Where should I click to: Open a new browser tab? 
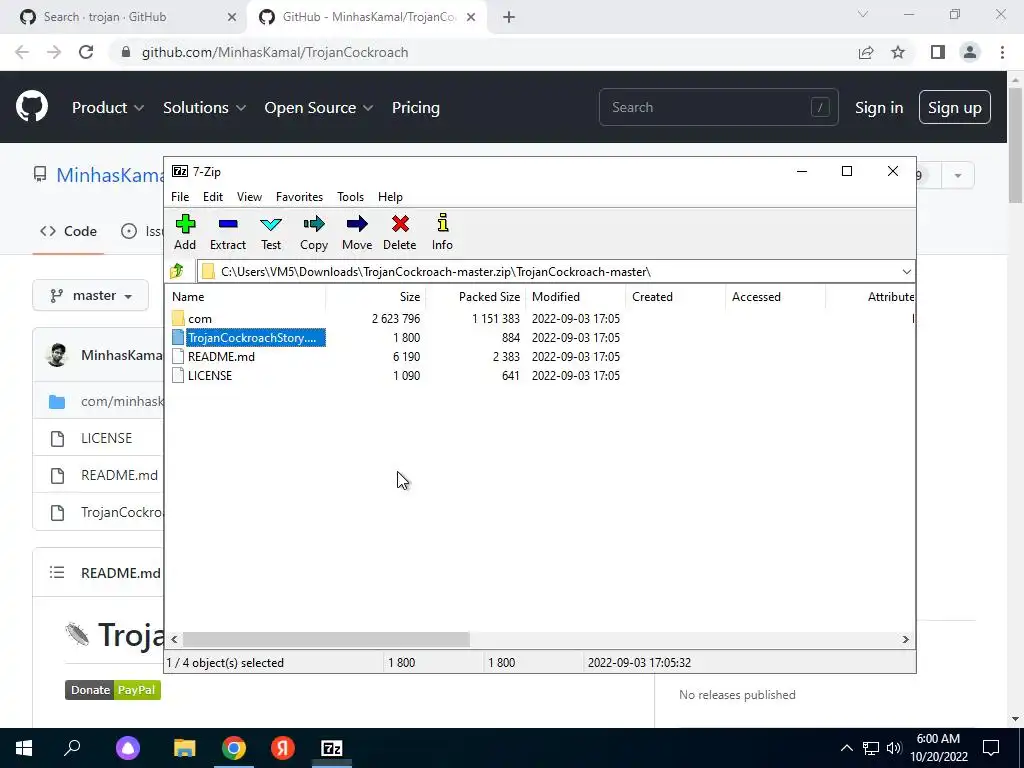coord(509,18)
